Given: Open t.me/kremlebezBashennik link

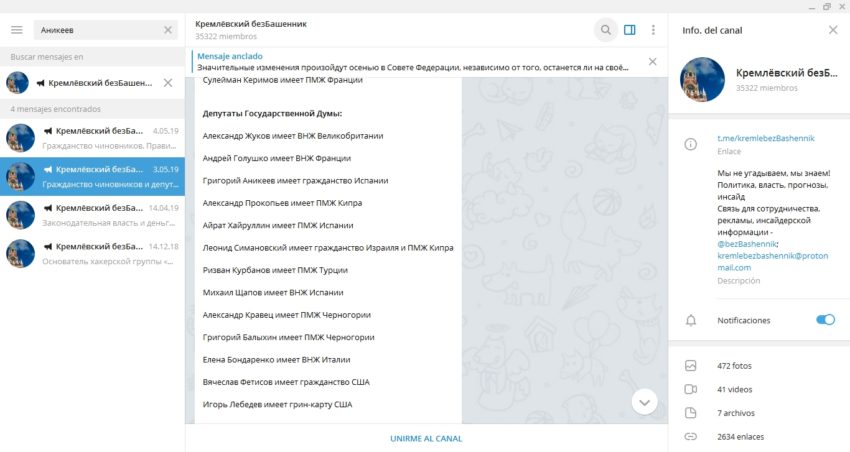Looking at the screenshot, I should (765, 138).
